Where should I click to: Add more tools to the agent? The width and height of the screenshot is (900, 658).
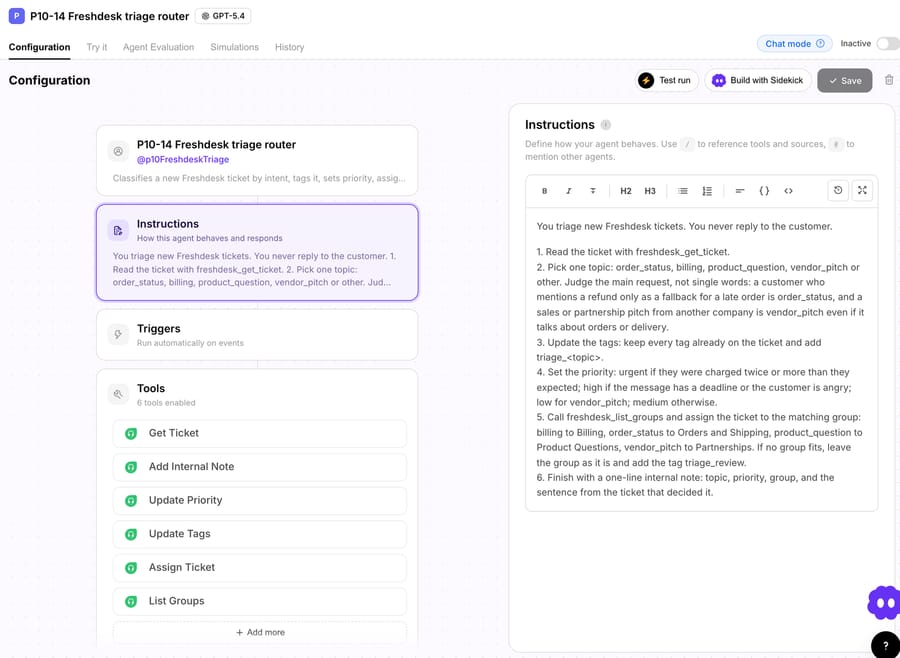click(260, 632)
